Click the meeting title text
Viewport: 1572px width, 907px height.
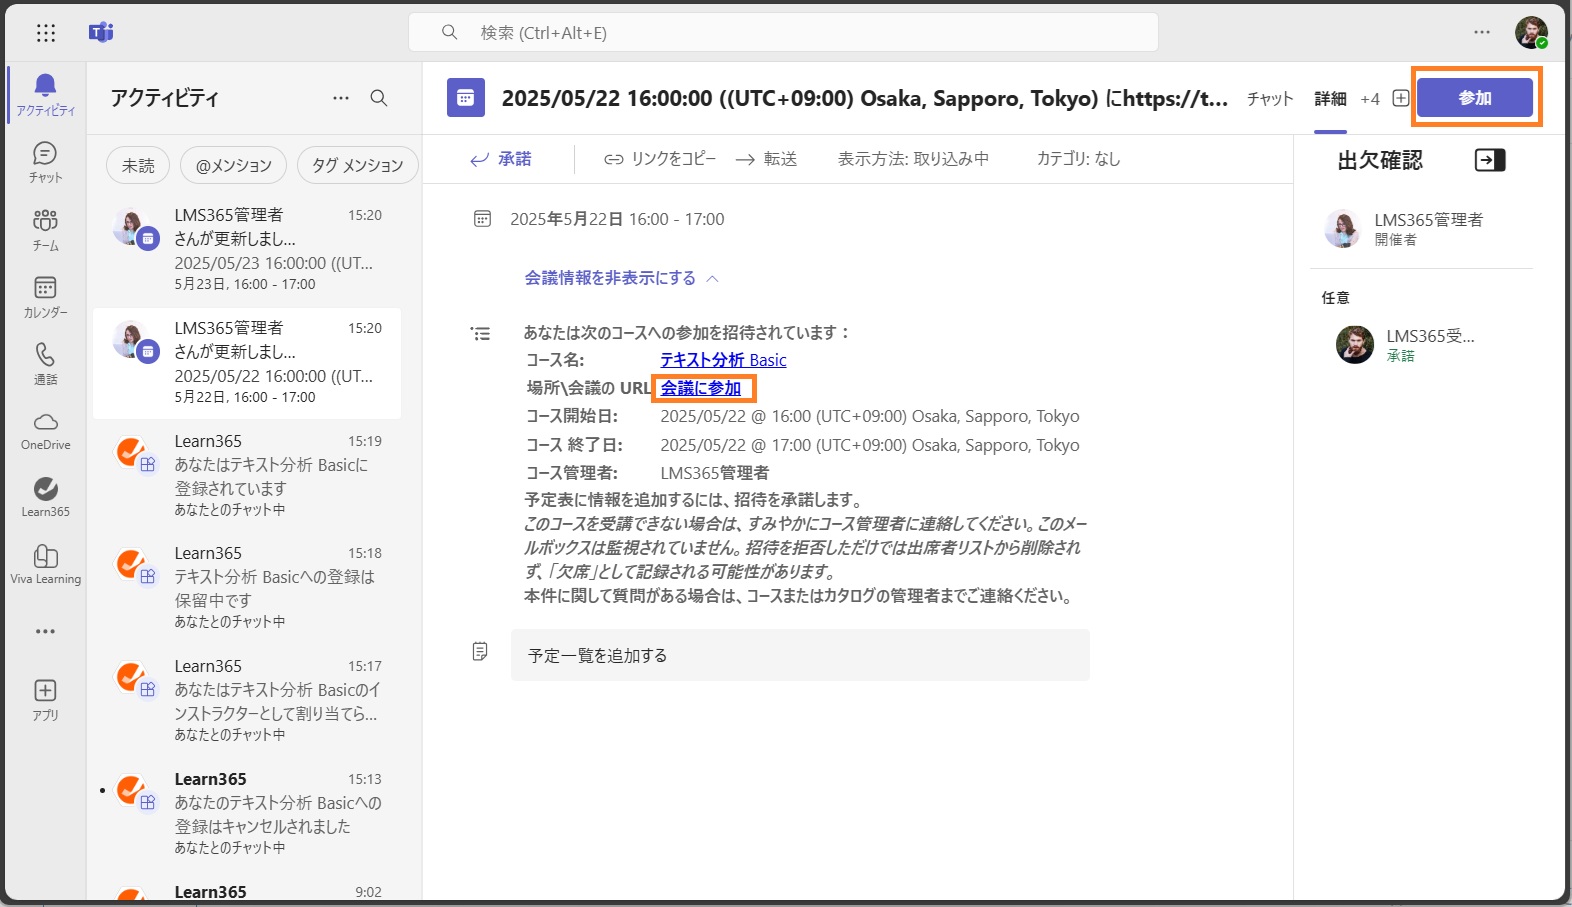click(865, 98)
